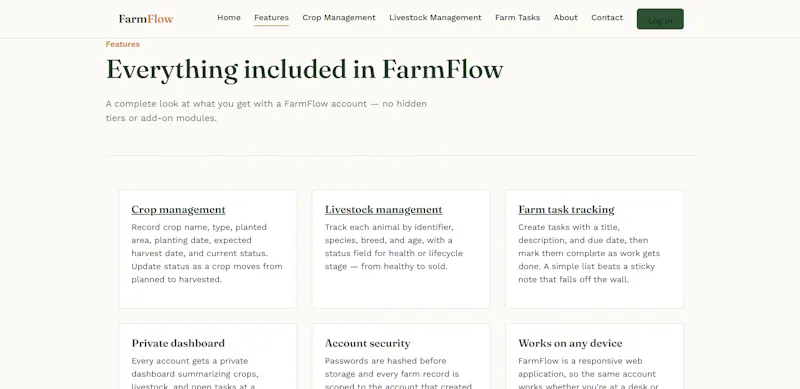Image resolution: width=800 pixels, height=389 pixels.
Task: Click the 'Everything included in FarmFlow' heading
Action: click(x=305, y=69)
